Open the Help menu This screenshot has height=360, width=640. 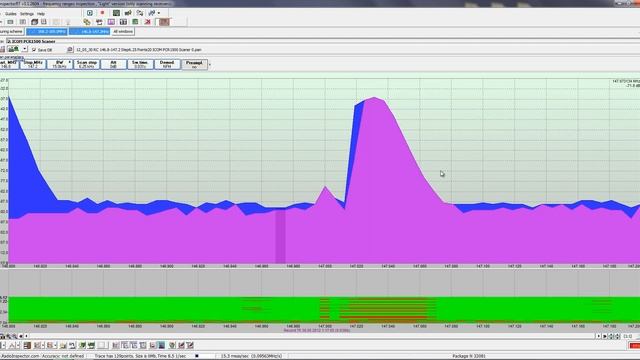point(41,13)
